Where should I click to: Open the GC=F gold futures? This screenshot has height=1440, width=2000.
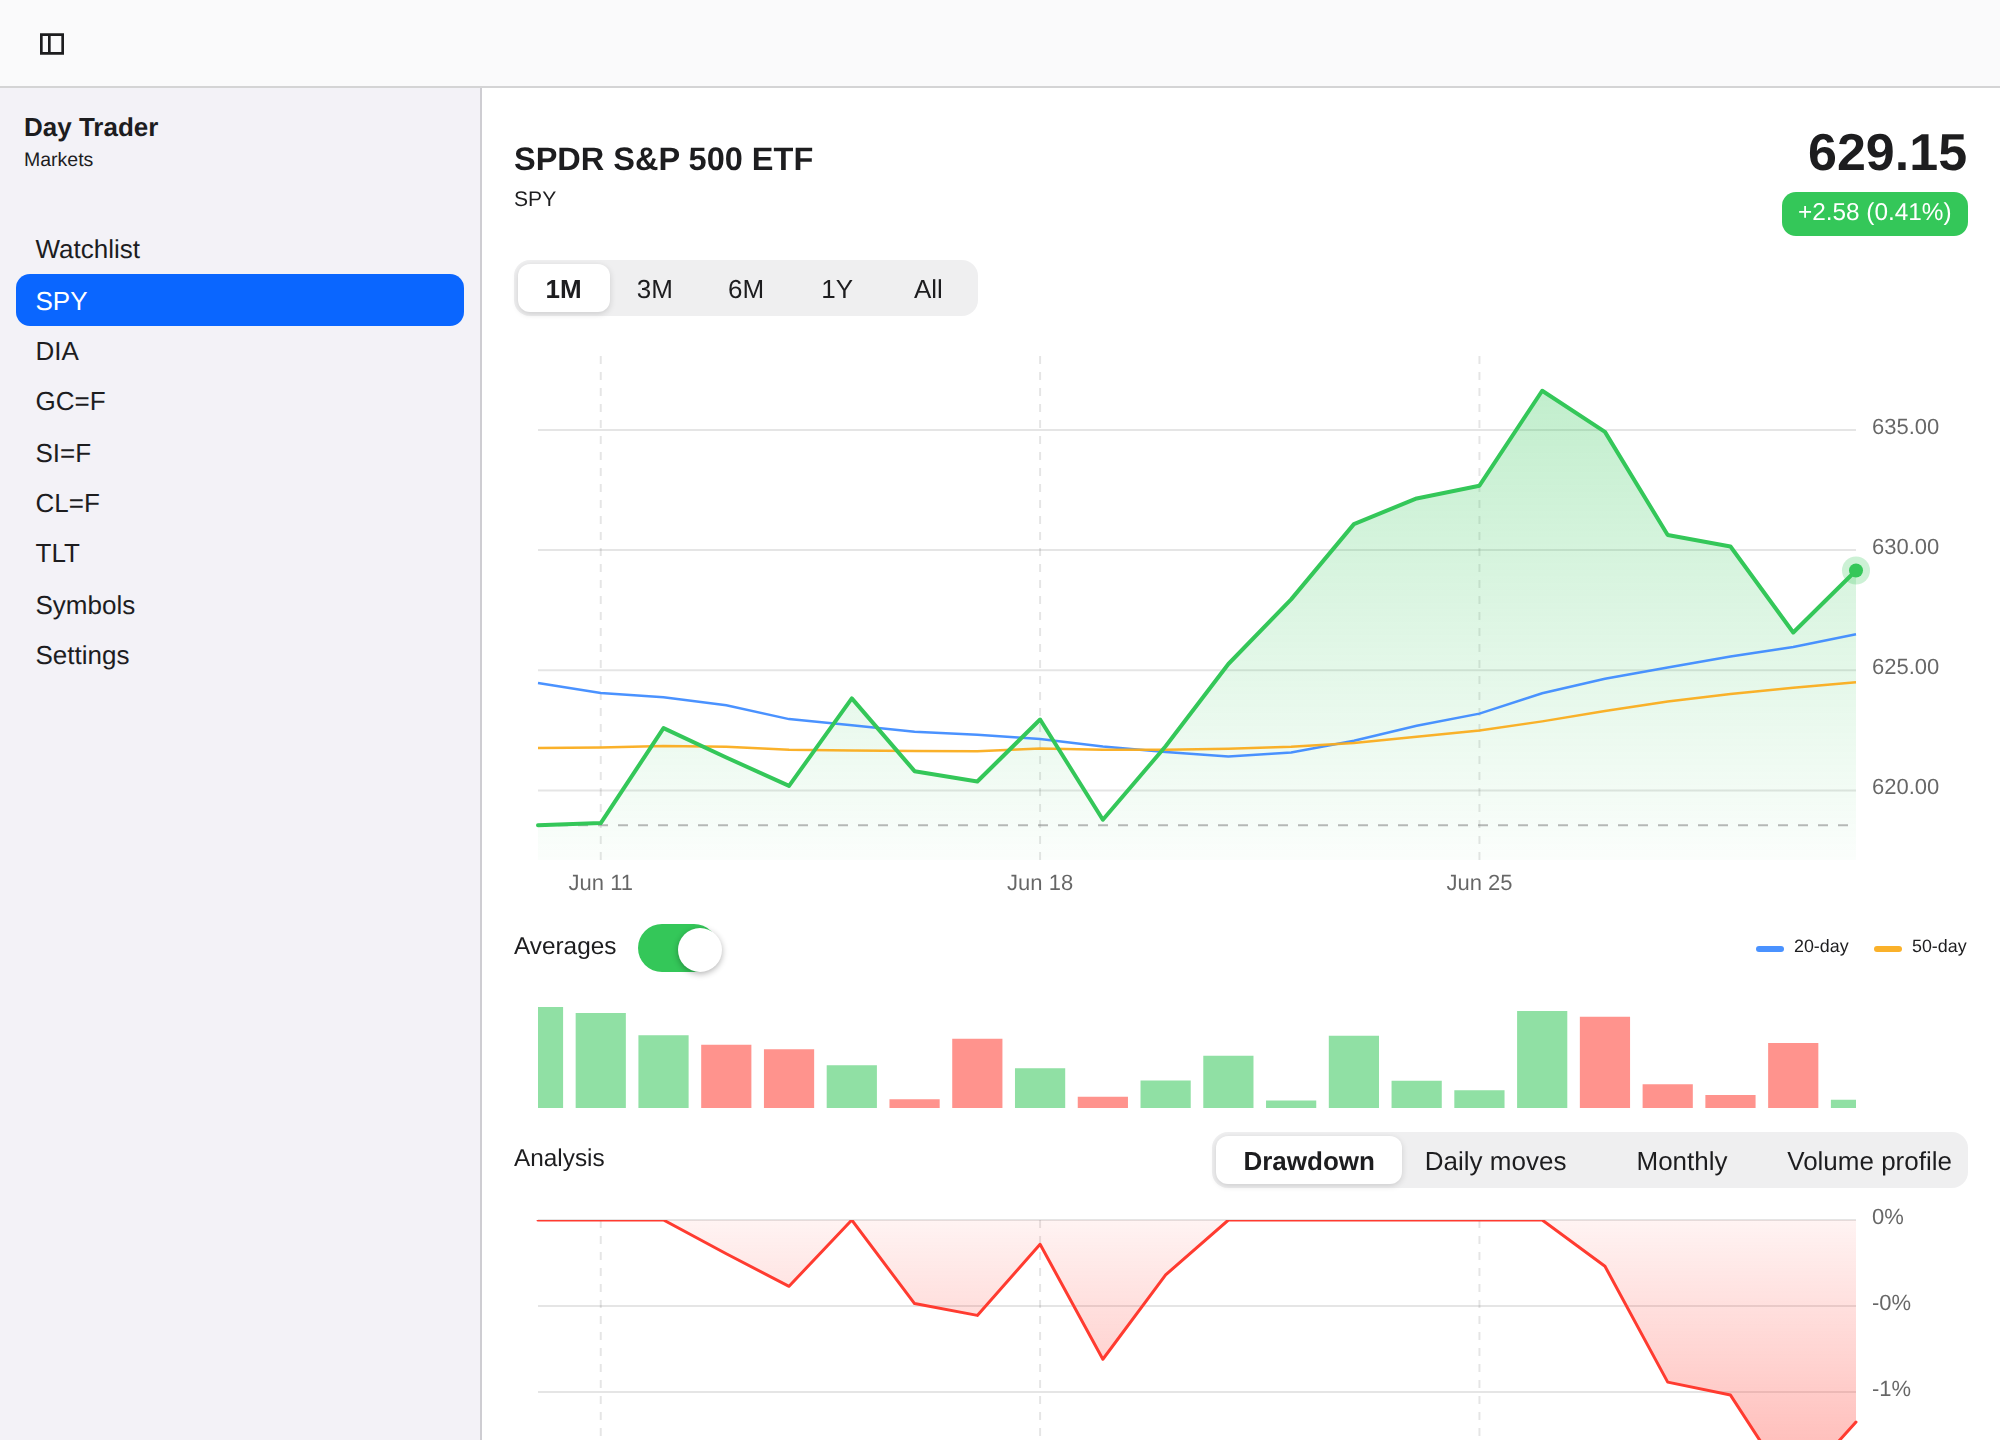pos(240,401)
